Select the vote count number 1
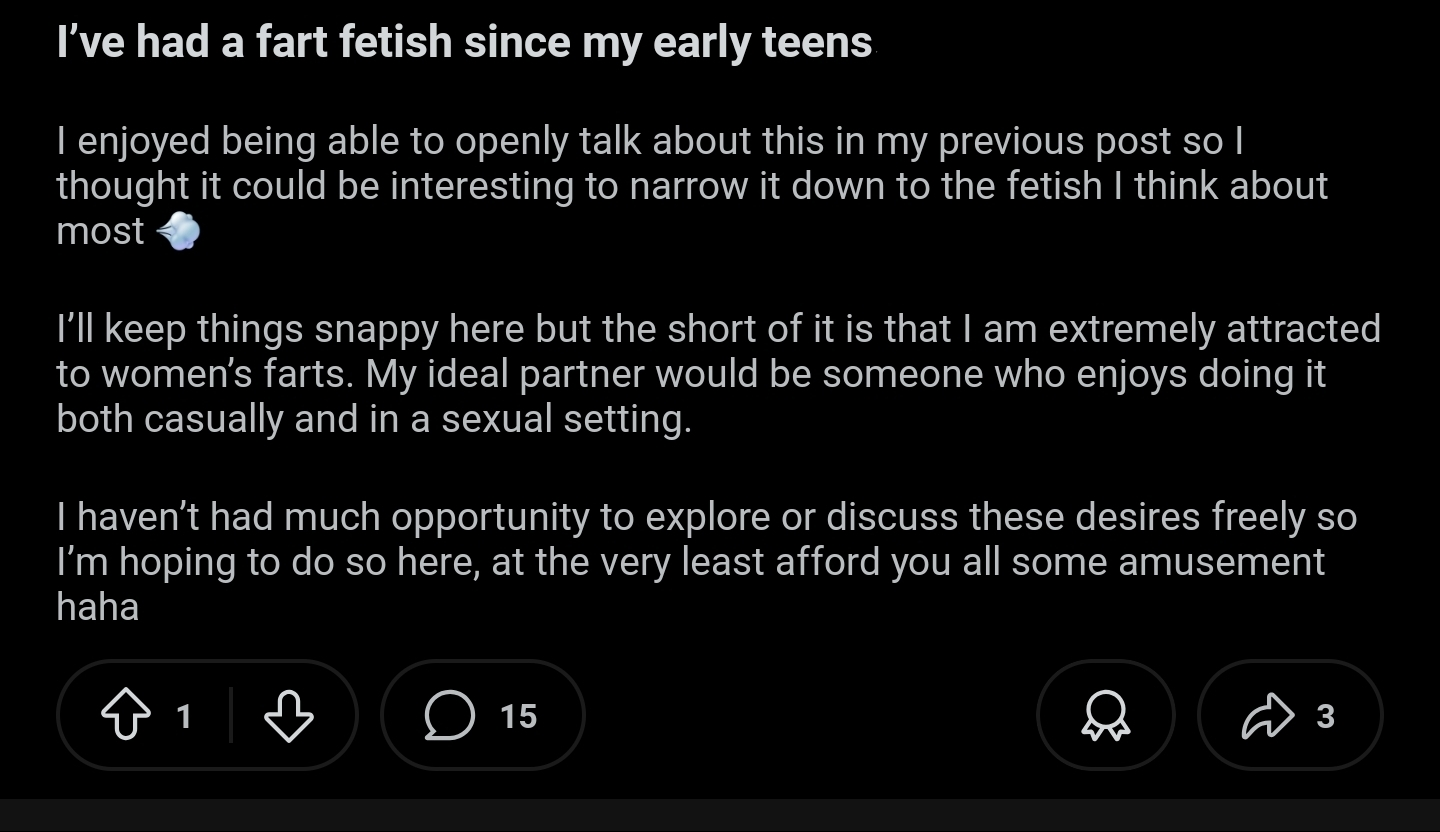The image size is (1440, 832). tap(184, 716)
